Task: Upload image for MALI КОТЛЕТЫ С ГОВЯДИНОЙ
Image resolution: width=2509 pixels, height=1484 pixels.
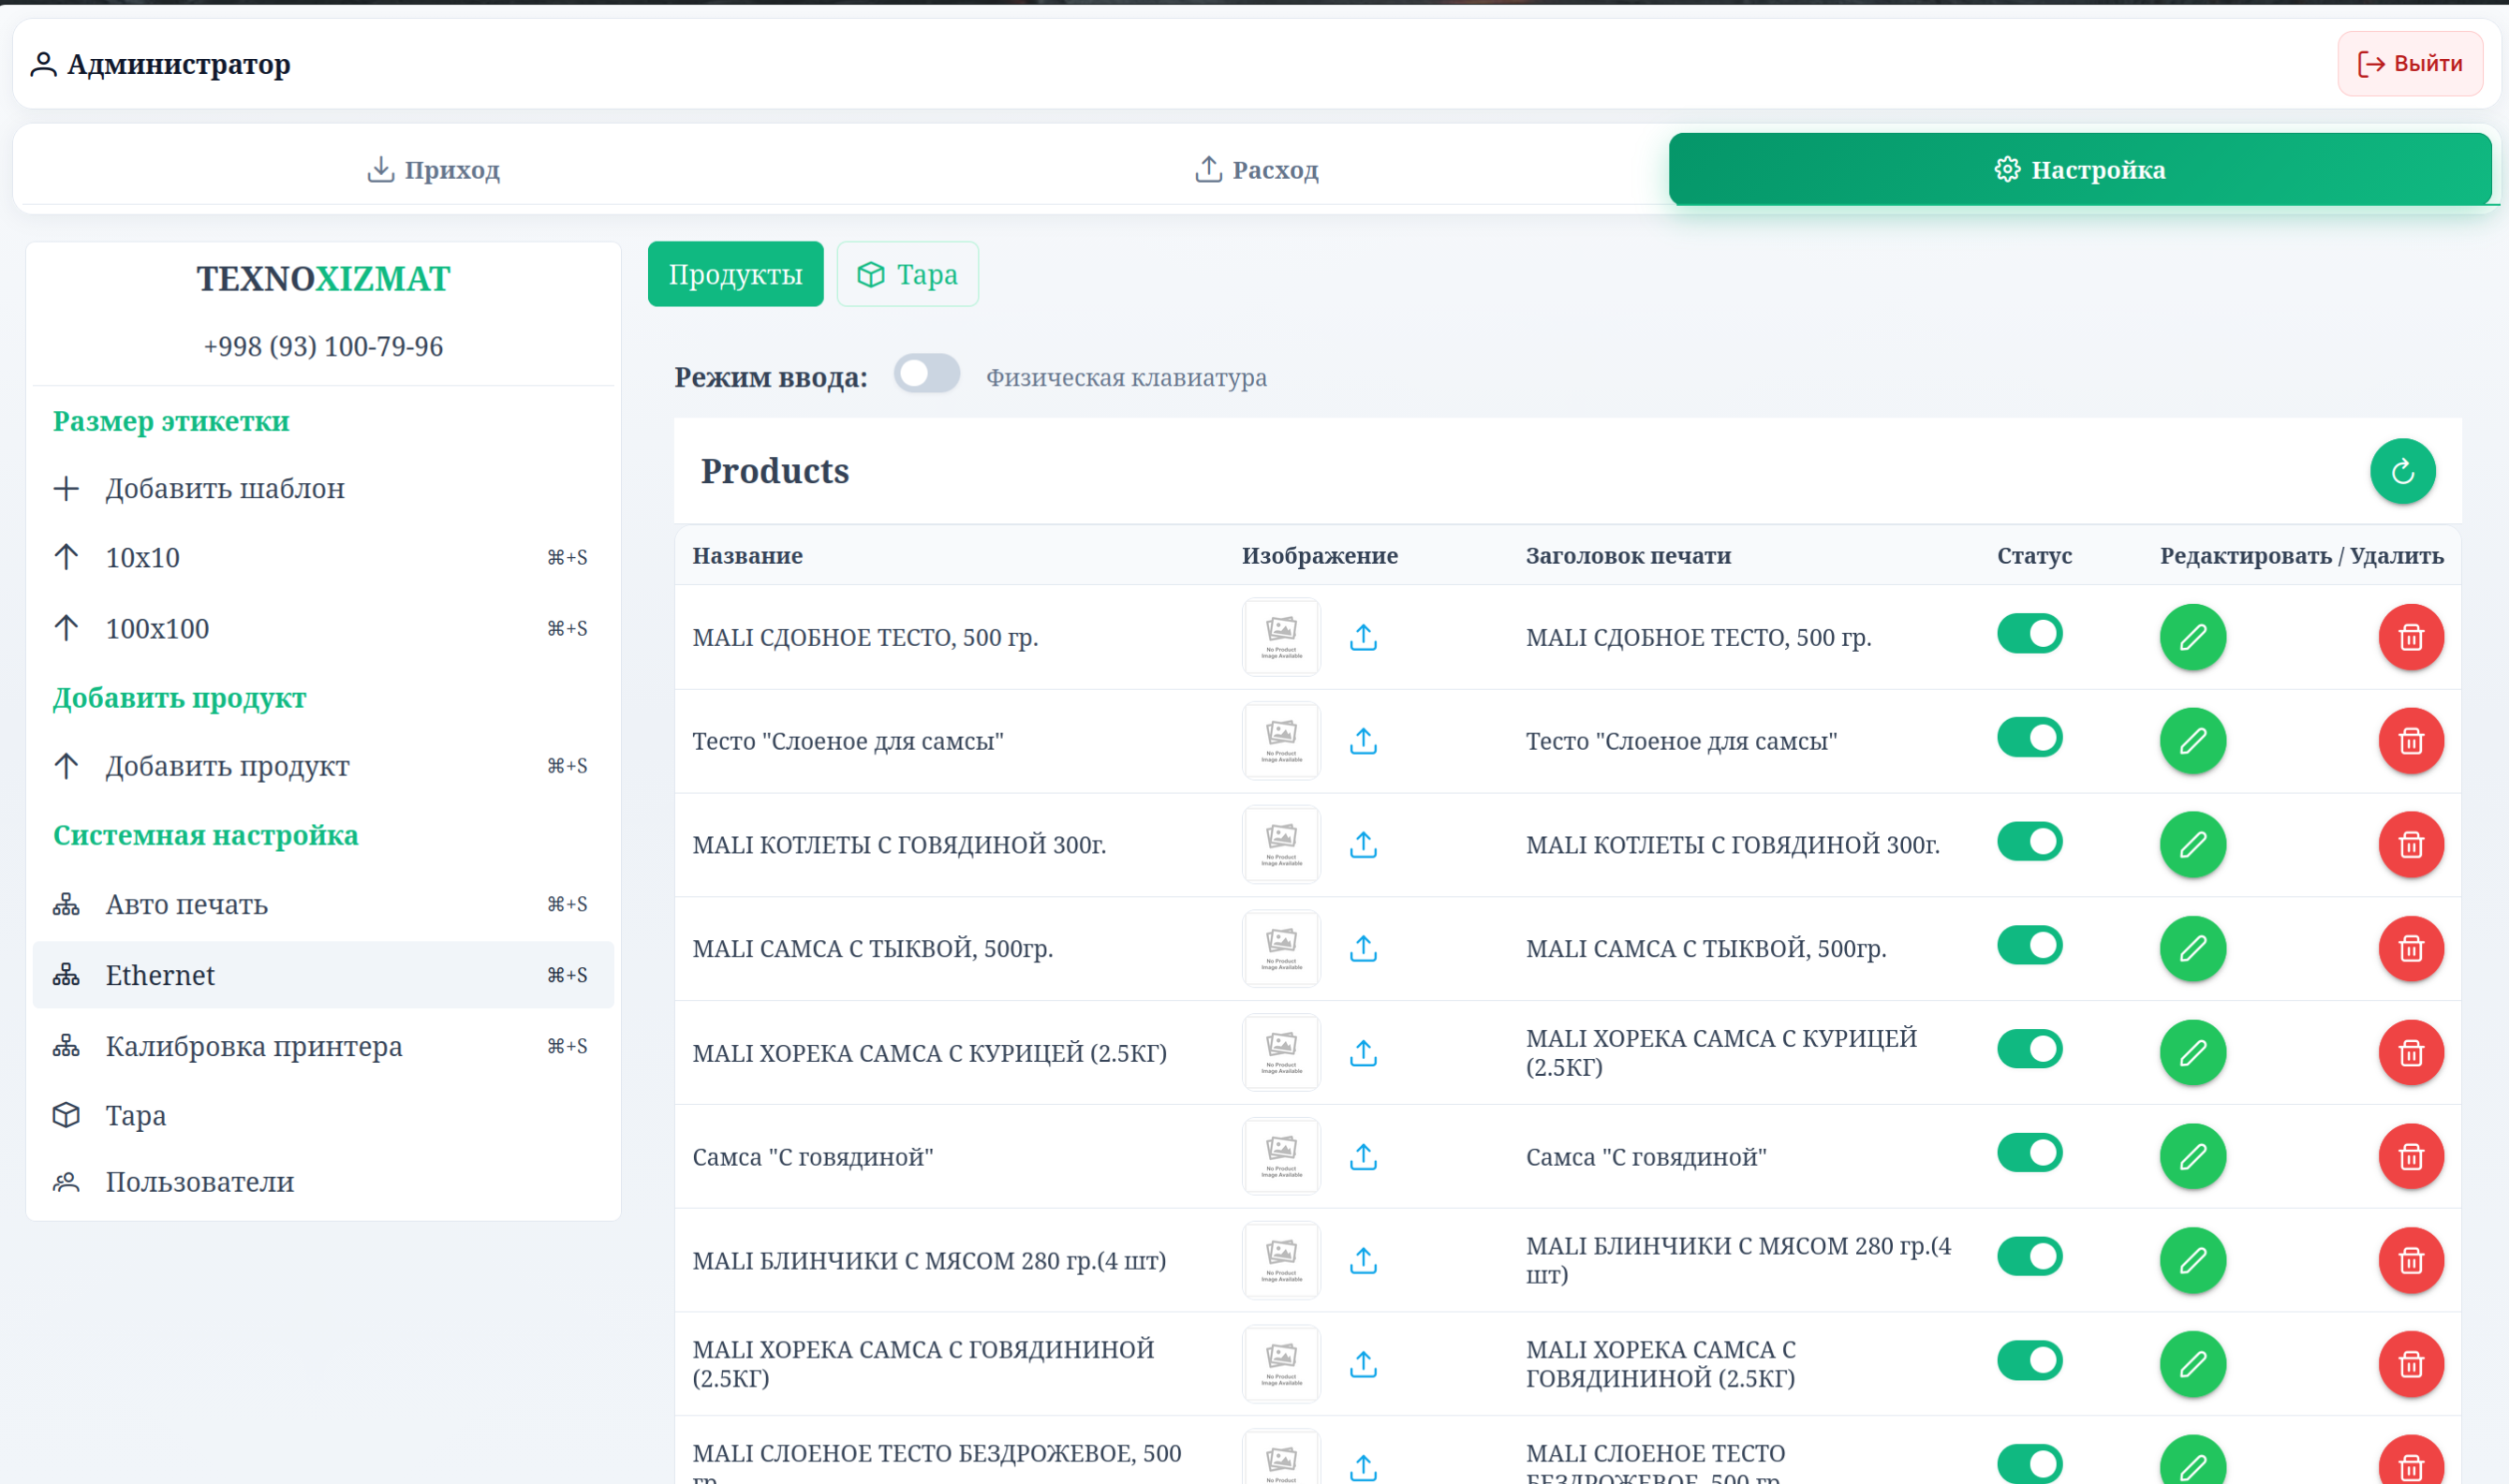Action: point(1363,845)
